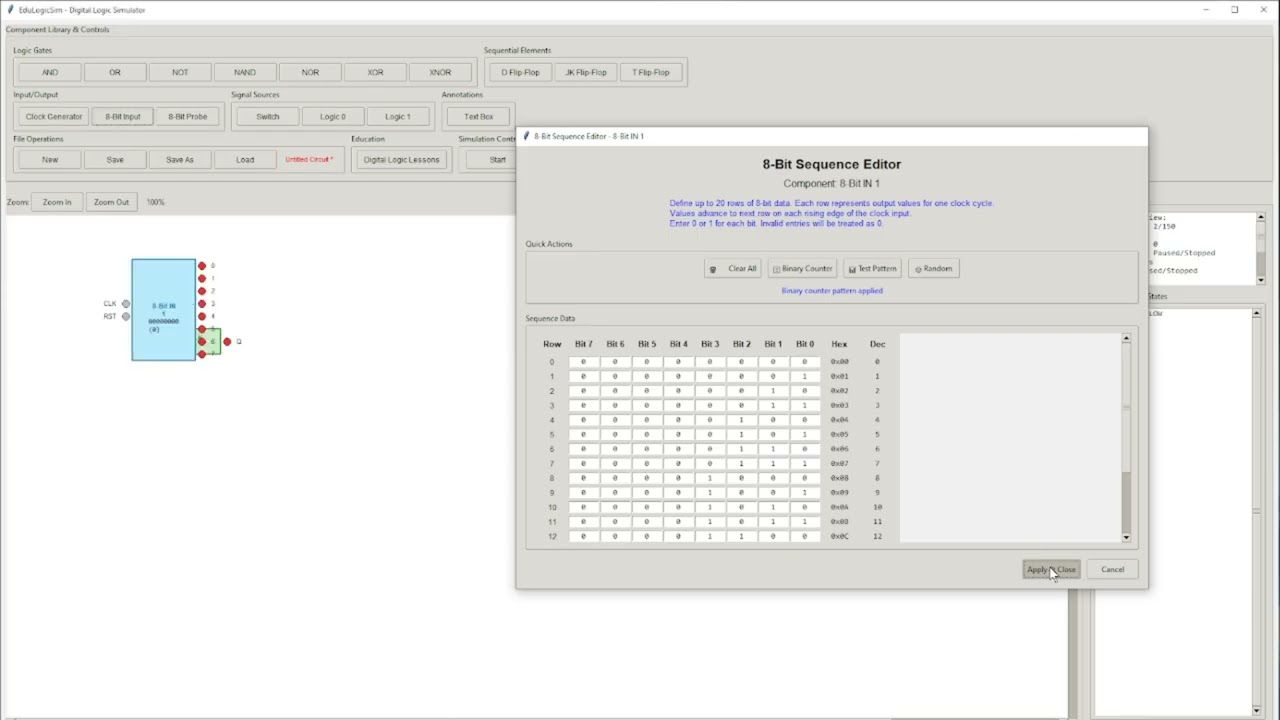Apply the Binary Counter pattern
This screenshot has height=720, width=1280.
pos(802,268)
